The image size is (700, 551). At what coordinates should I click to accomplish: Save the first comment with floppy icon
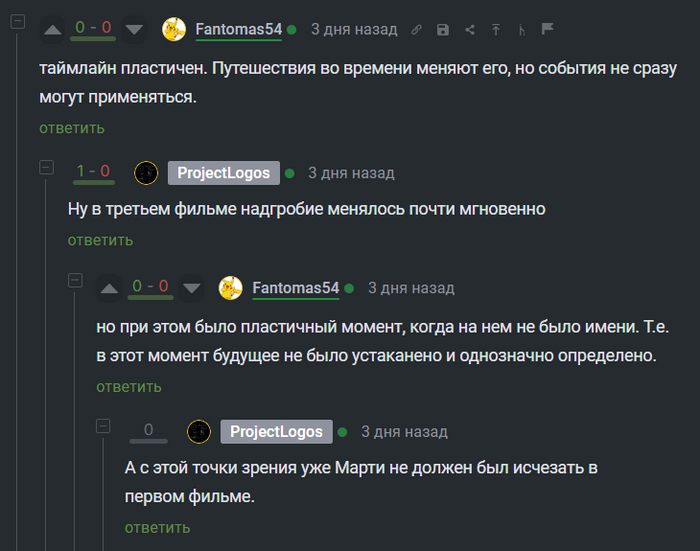click(x=443, y=30)
